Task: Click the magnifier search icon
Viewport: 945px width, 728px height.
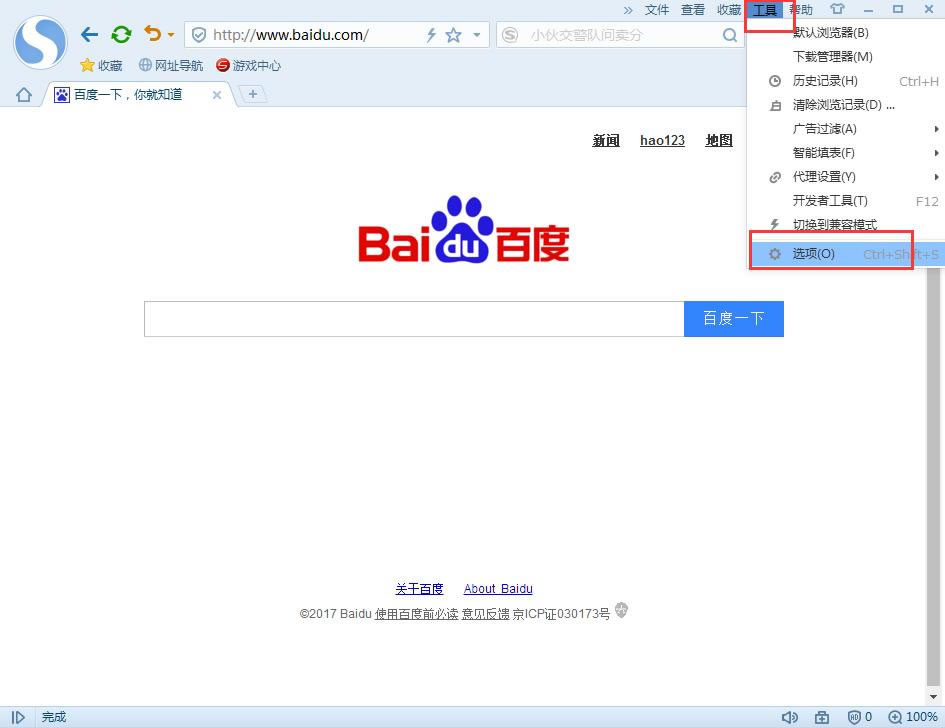Action: pyautogui.click(x=730, y=35)
